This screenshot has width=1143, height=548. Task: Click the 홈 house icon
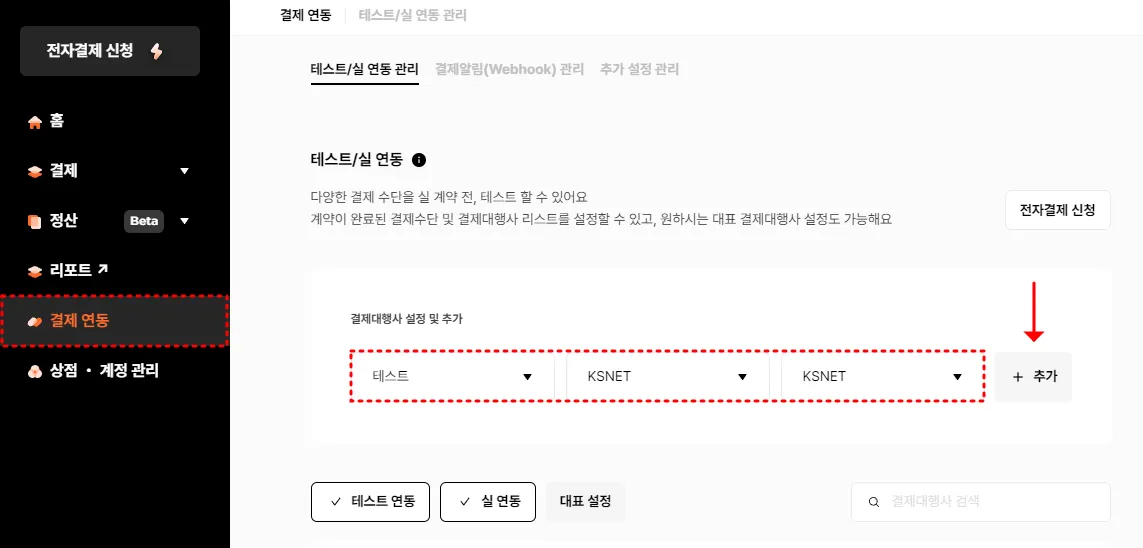tap(35, 122)
